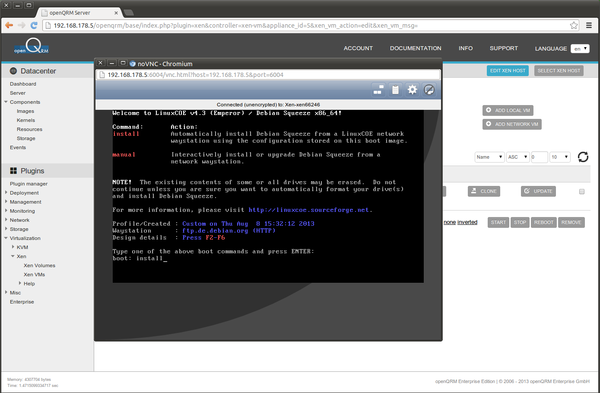Open the noVNC clipboard icon
The height and width of the screenshot is (393, 600).
point(395,90)
